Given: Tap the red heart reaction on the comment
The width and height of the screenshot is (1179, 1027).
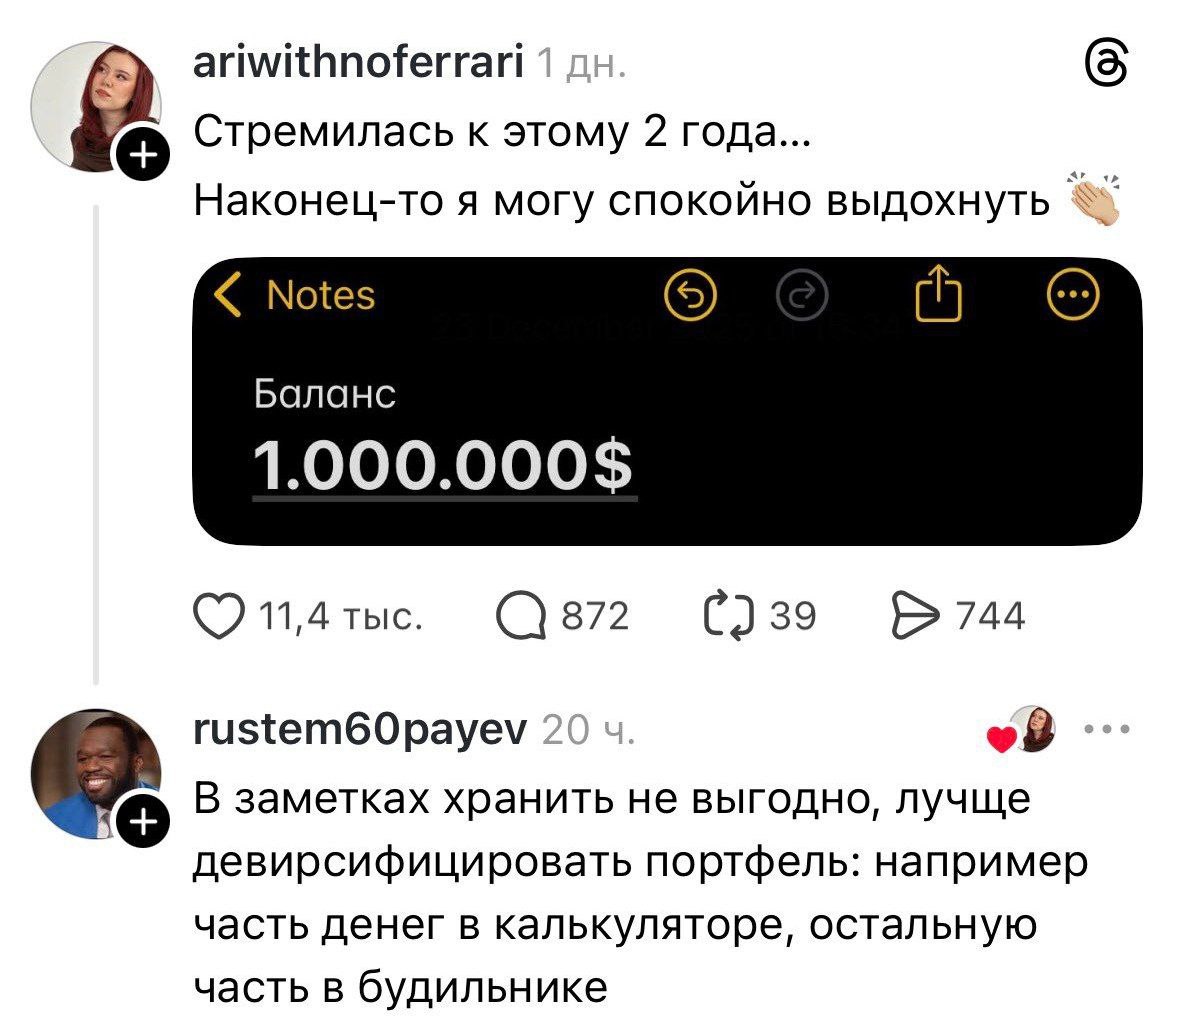Looking at the screenshot, I should (999, 740).
